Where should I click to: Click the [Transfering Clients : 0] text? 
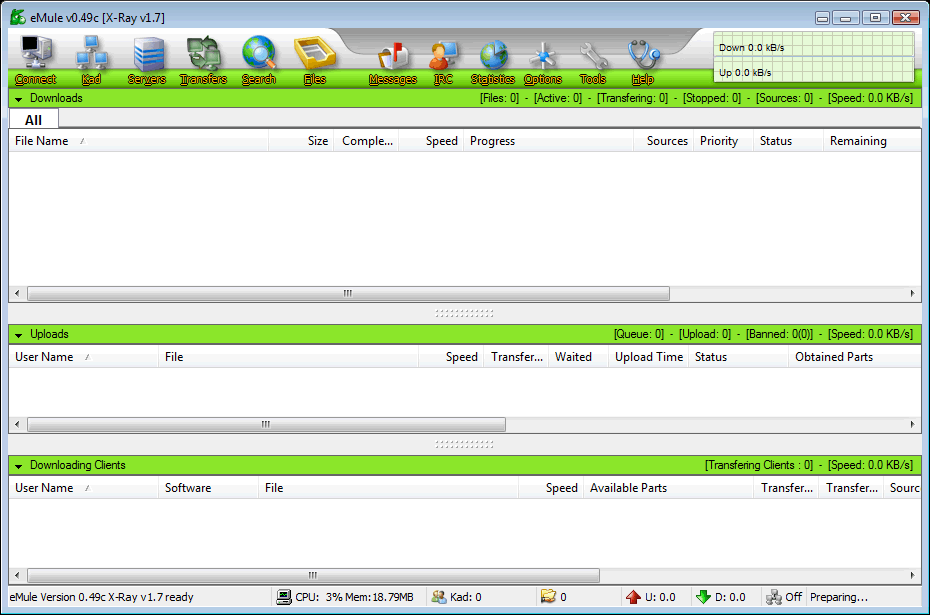pos(759,466)
